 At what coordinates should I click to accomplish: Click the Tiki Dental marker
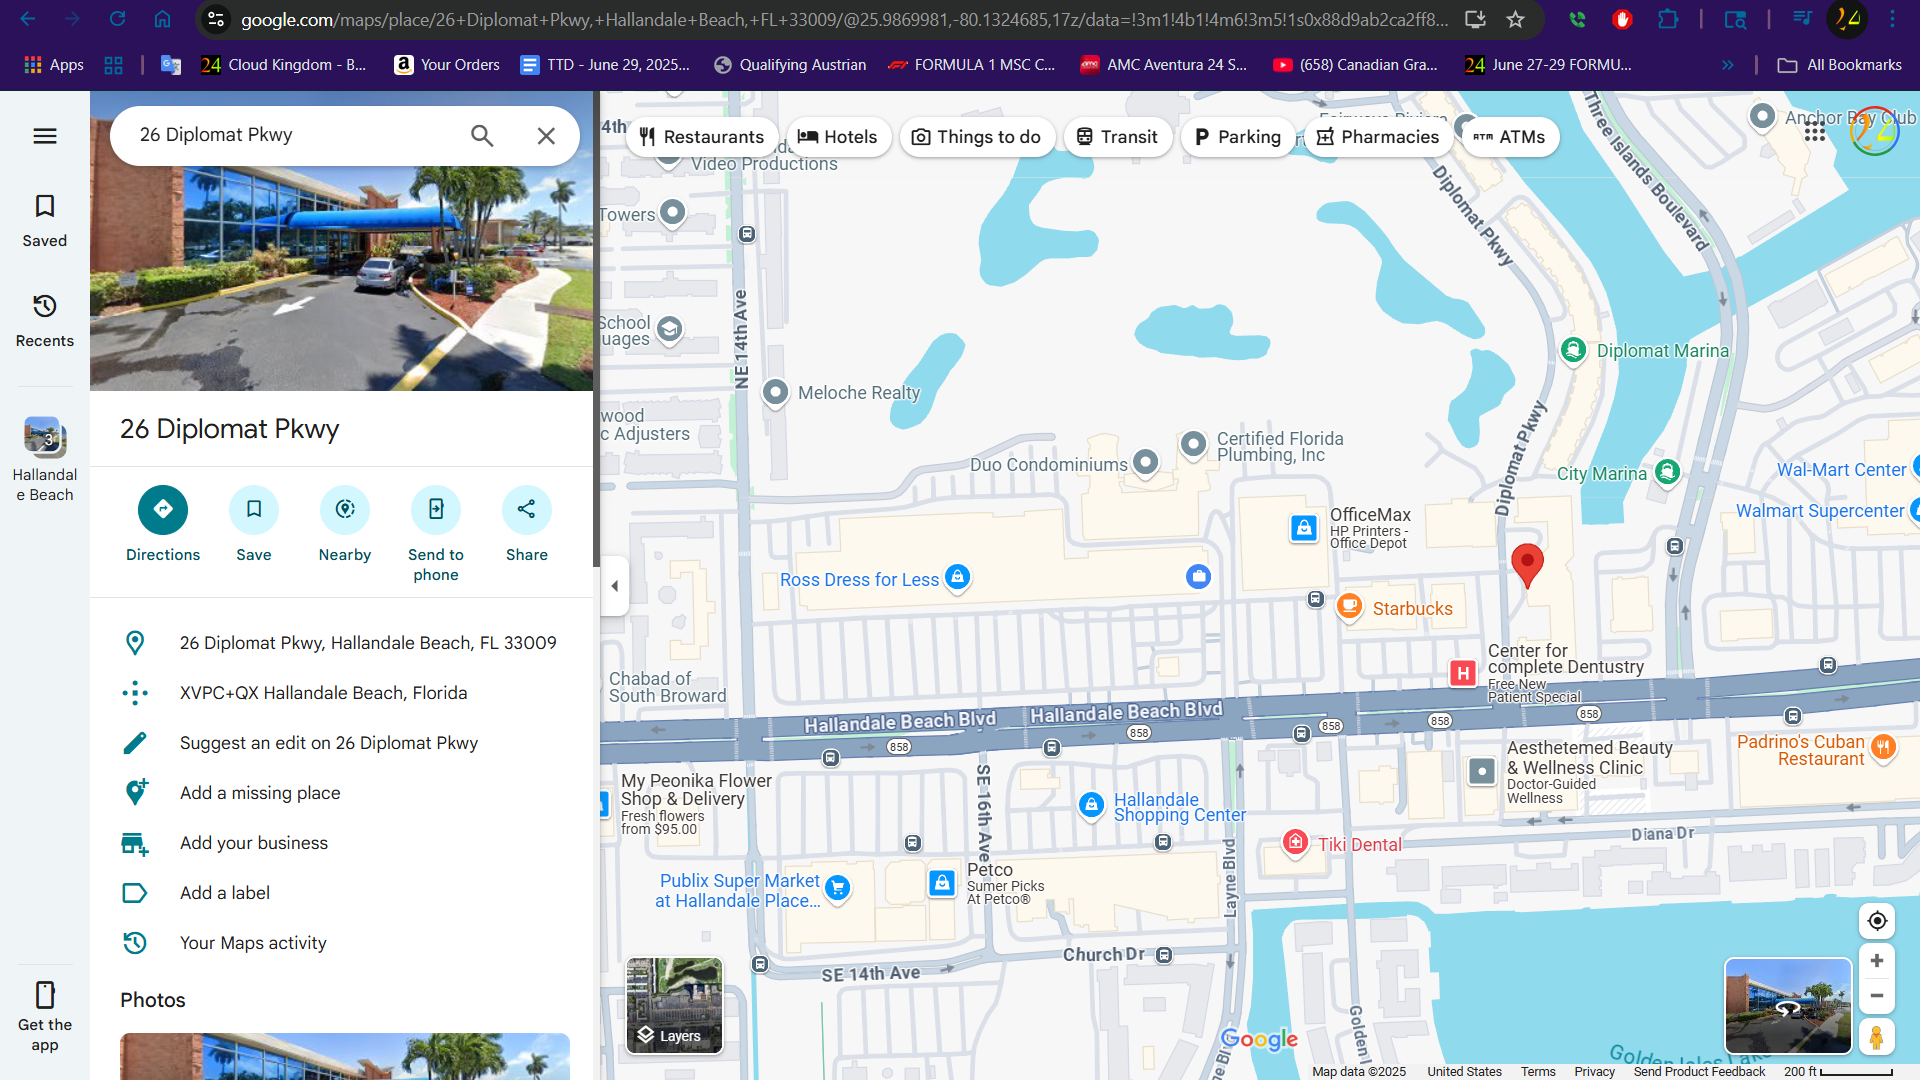(1295, 842)
